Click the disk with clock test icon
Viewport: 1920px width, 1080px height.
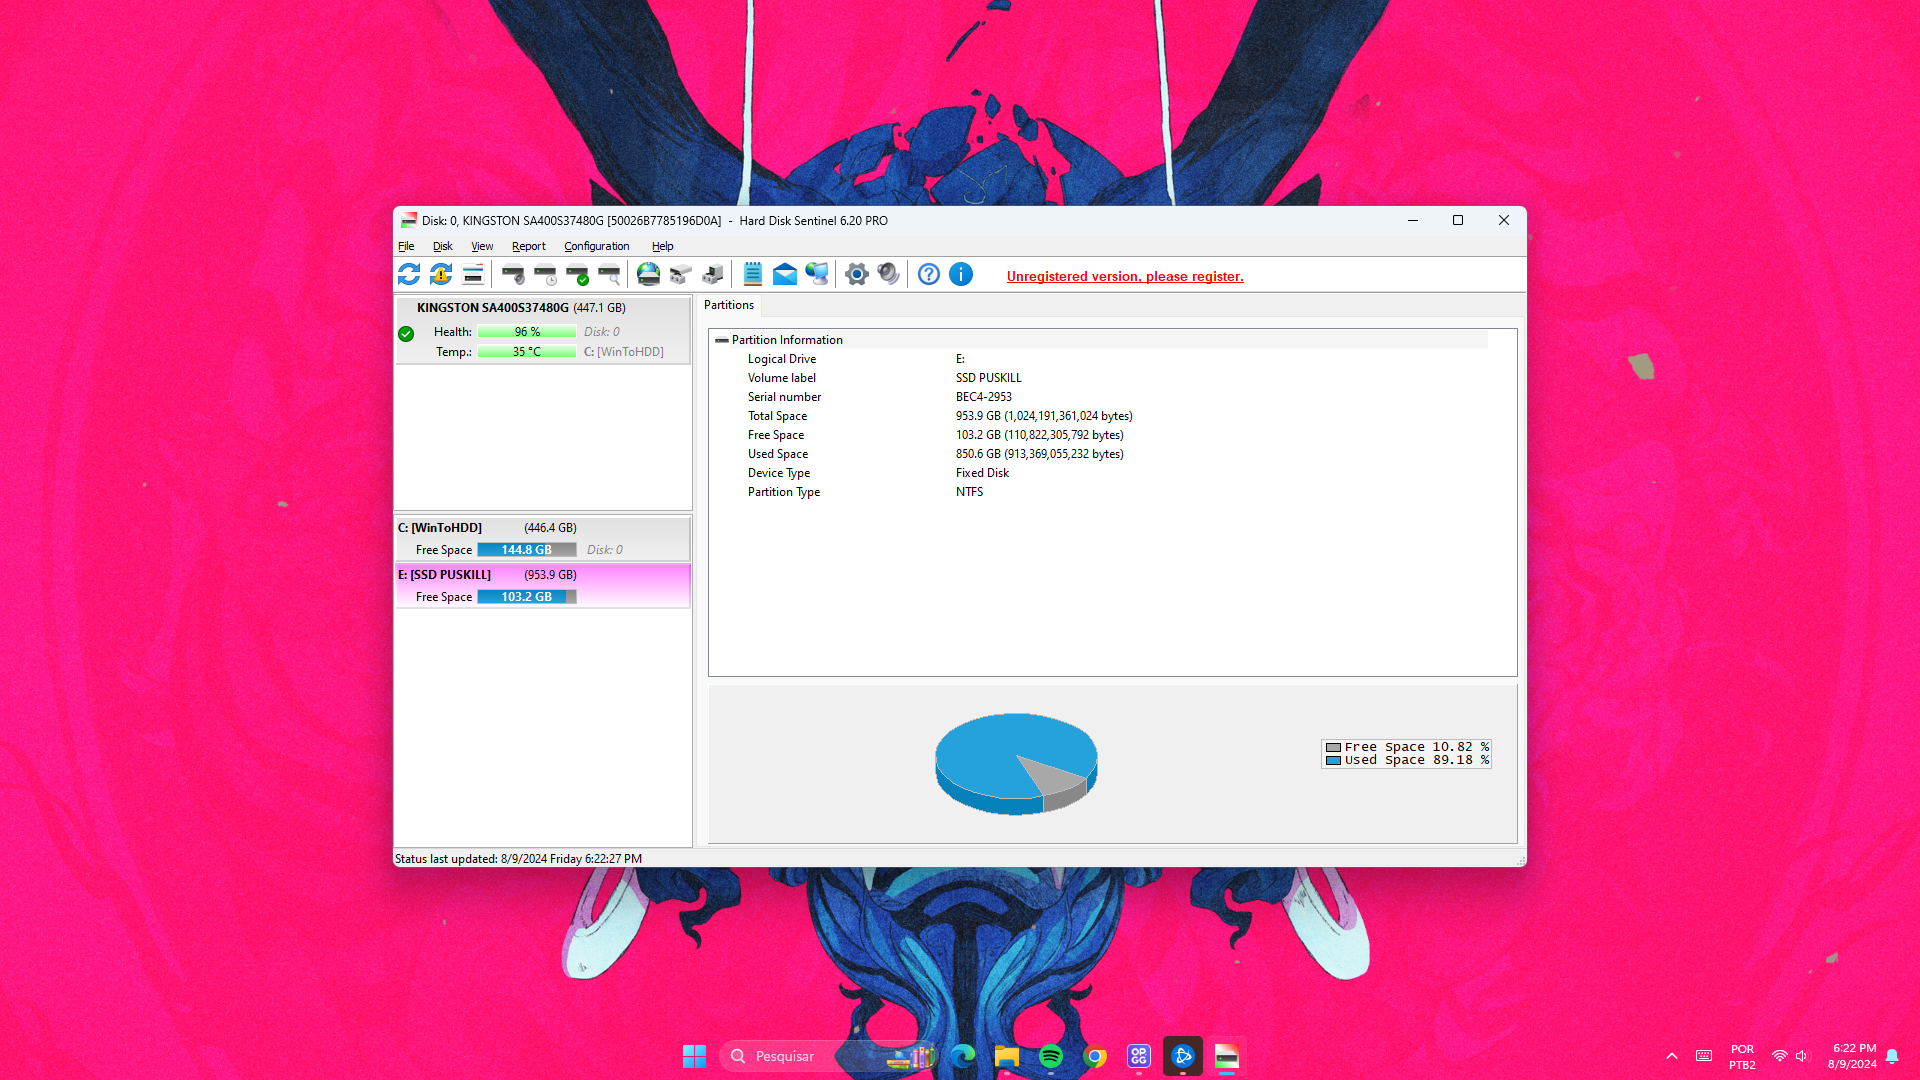(545, 274)
